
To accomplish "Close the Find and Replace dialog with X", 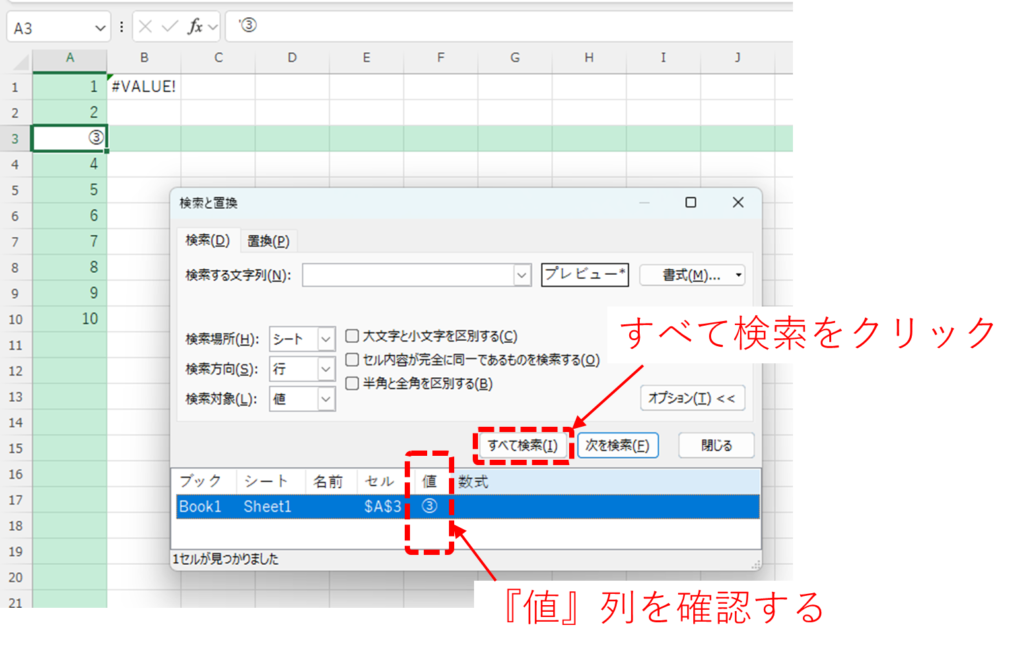I will click(738, 203).
